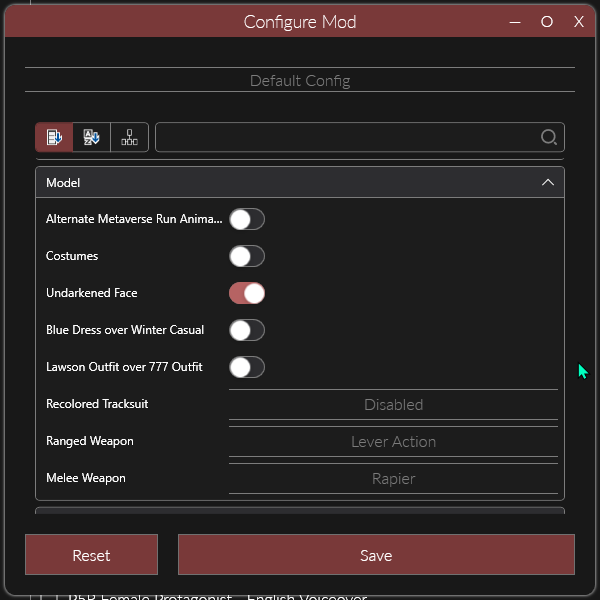Open the Melee Weapon dropdown
This screenshot has width=600, height=600.
pyautogui.click(x=393, y=479)
